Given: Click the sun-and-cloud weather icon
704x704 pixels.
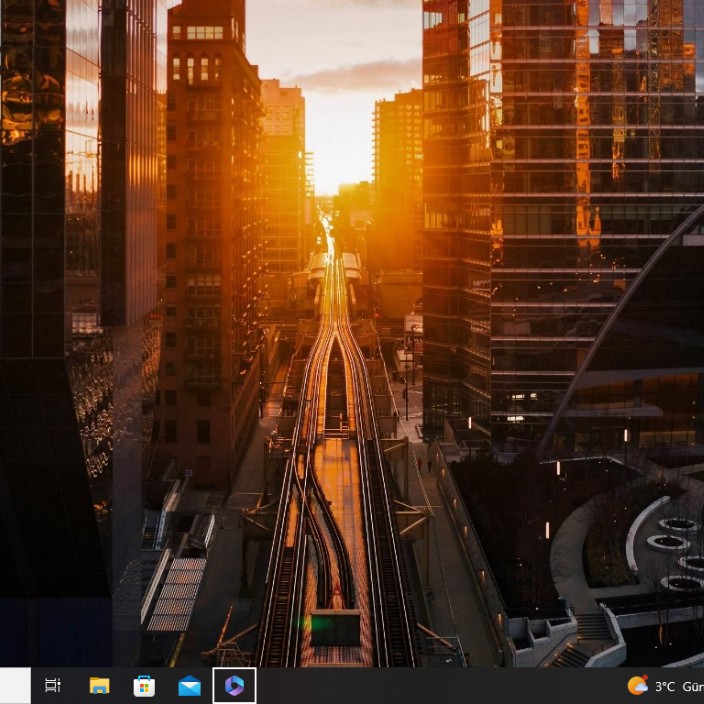Looking at the screenshot, I should click(637, 685).
